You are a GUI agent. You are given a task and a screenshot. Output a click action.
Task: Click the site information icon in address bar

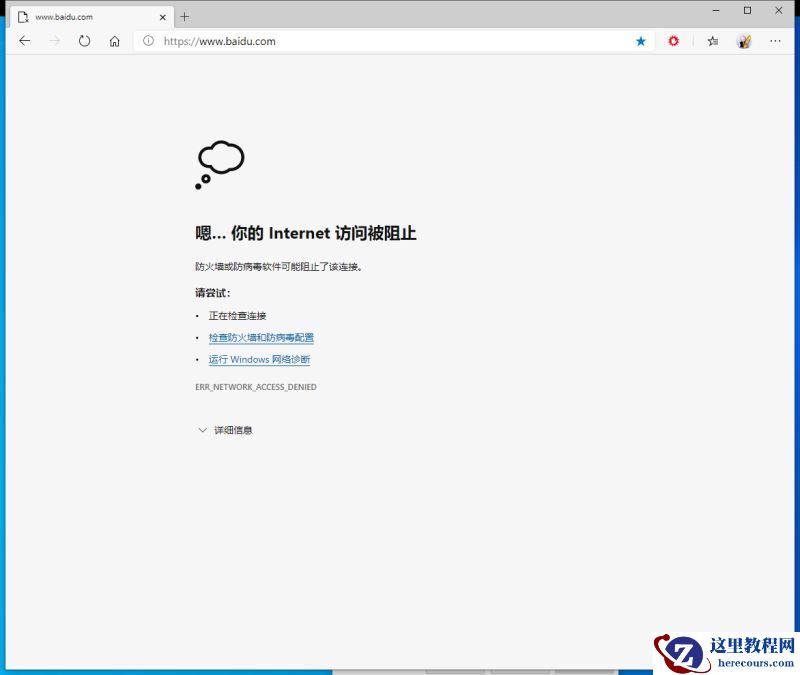[x=148, y=42]
